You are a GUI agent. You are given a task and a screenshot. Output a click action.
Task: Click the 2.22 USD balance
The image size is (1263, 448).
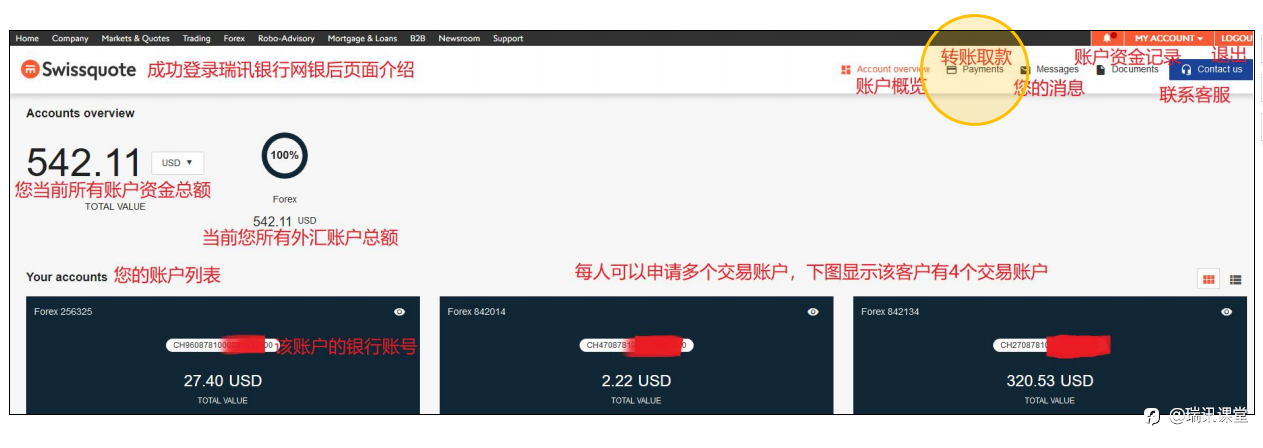click(636, 381)
